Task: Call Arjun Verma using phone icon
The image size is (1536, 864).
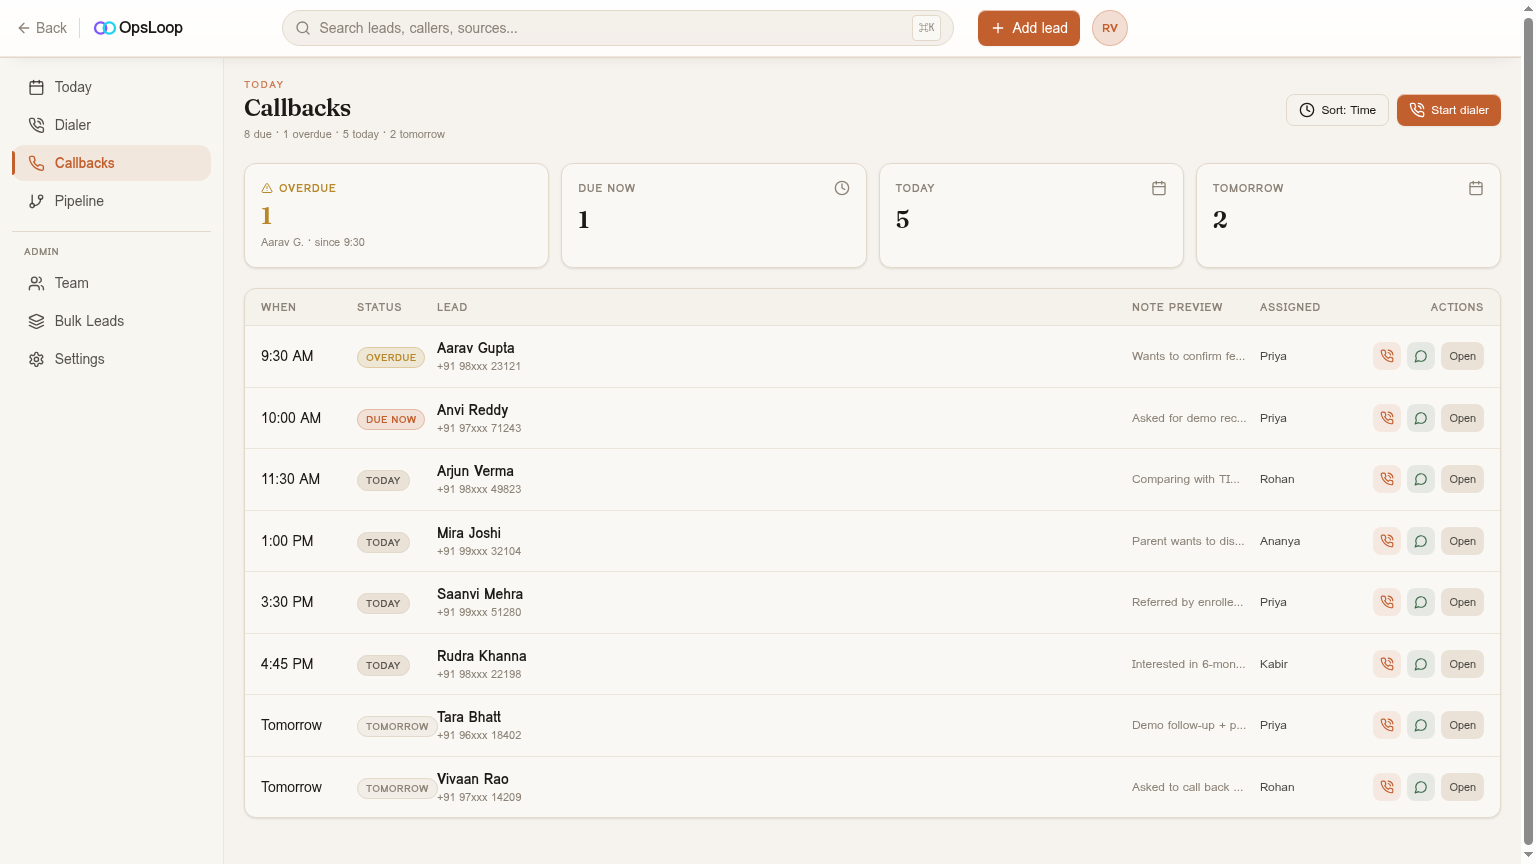Action: coord(1386,479)
